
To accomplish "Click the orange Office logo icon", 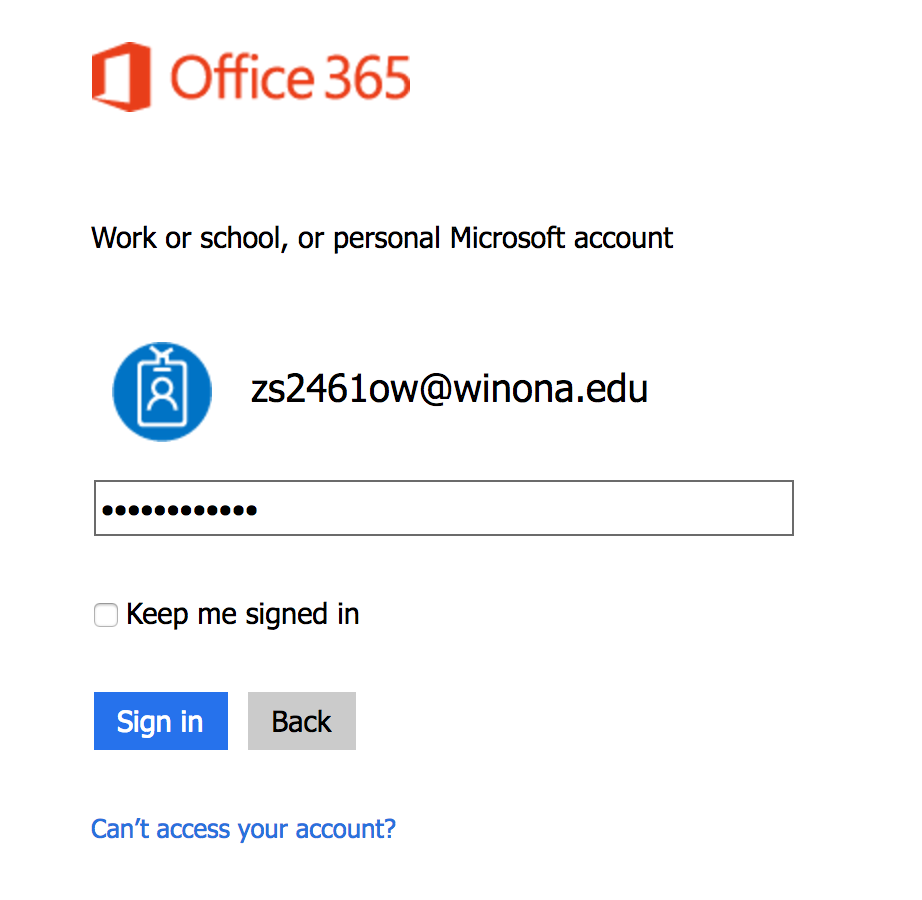I will pos(123,77).
